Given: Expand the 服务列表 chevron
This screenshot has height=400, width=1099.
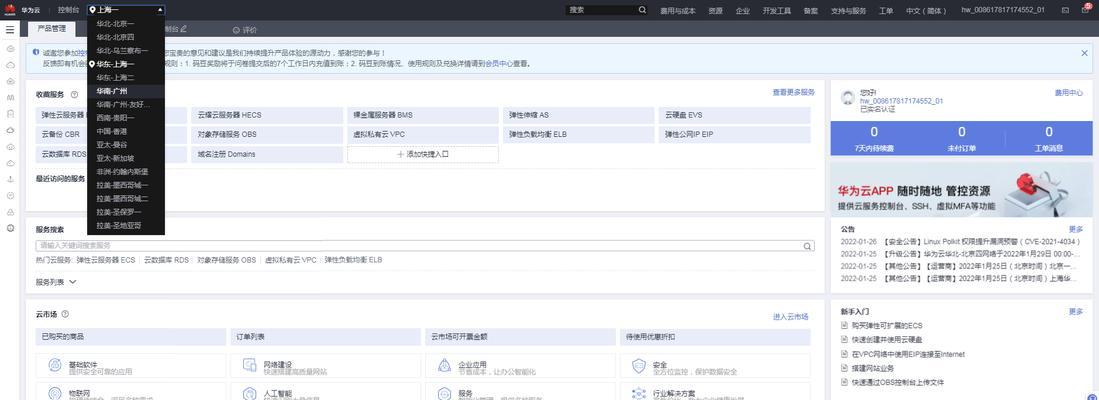Looking at the screenshot, I should point(72,282).
